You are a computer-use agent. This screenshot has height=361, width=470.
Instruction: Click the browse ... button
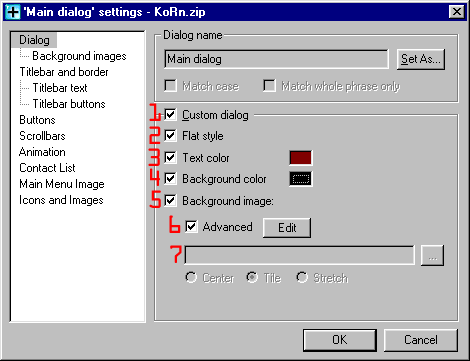(x=432, y=256)
